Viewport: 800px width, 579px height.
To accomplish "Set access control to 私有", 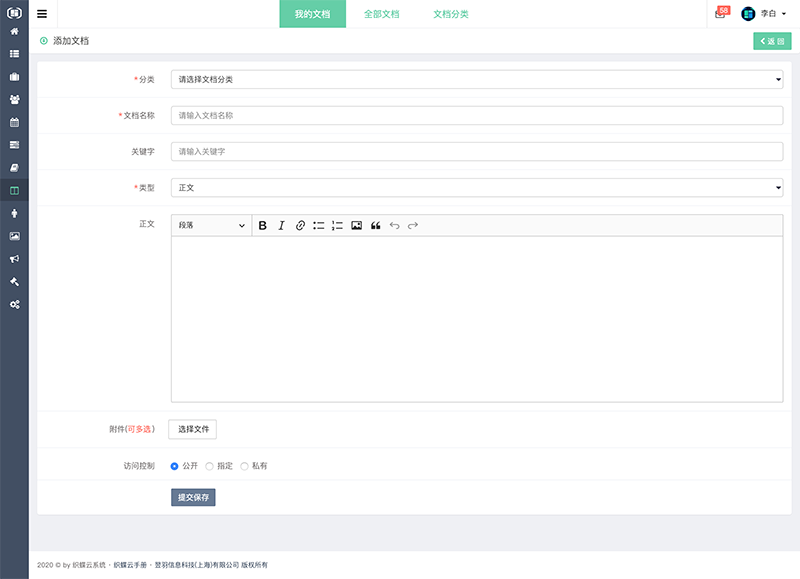I will click(x=245, y=466).
